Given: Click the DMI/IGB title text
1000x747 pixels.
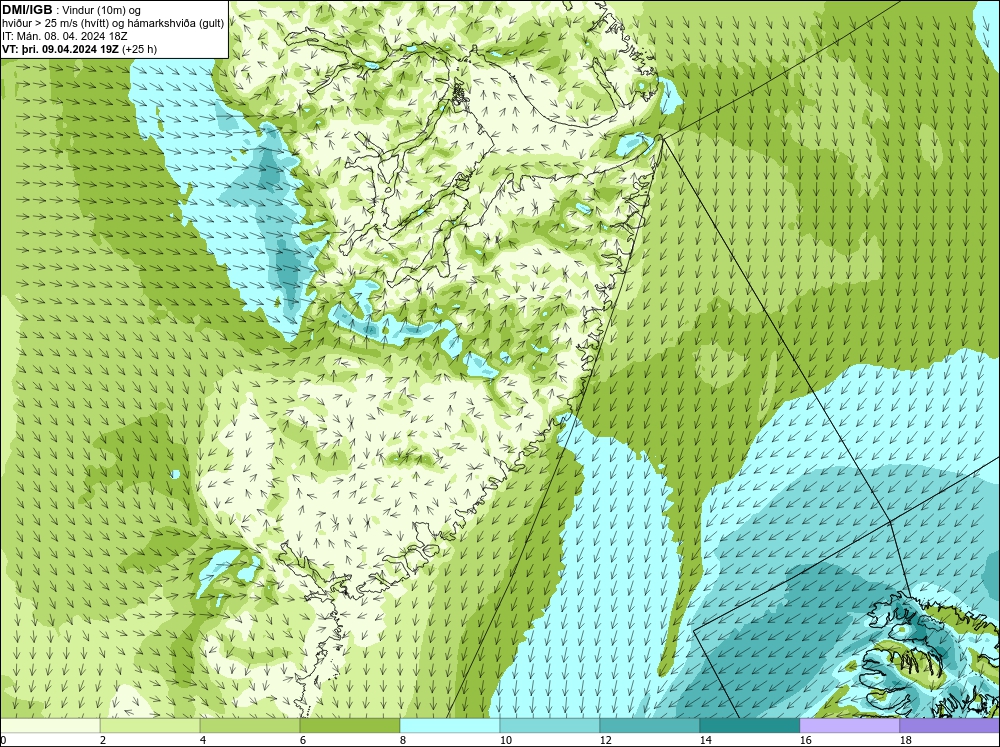Looking at the screenshot, I should pos(27,10).
